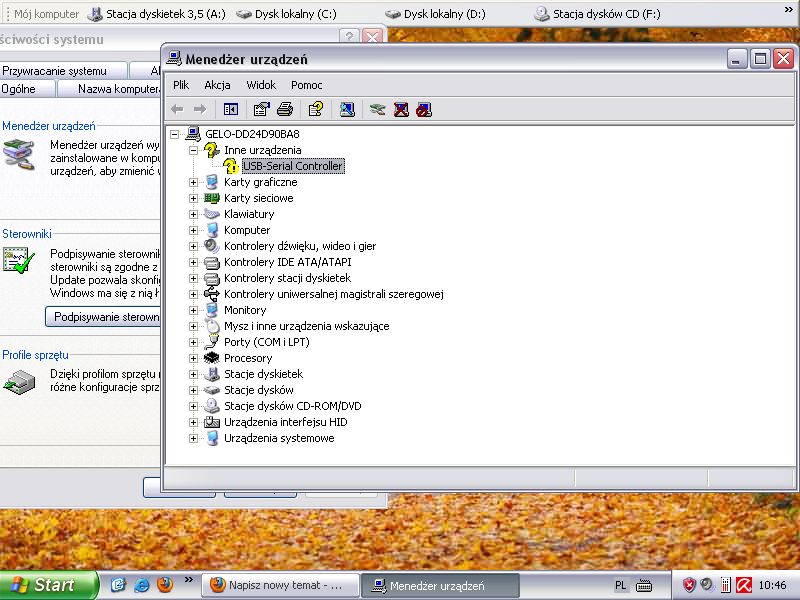The width and height of the screenshot is (800, 600).
Task: Click the red shield security tray icon
Action: pyautogui.click(x=689, y=585)
